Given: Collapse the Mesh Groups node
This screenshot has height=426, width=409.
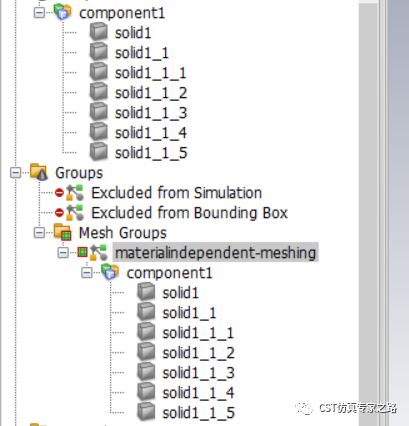Looking at the screenshot, I should point(39,233).
